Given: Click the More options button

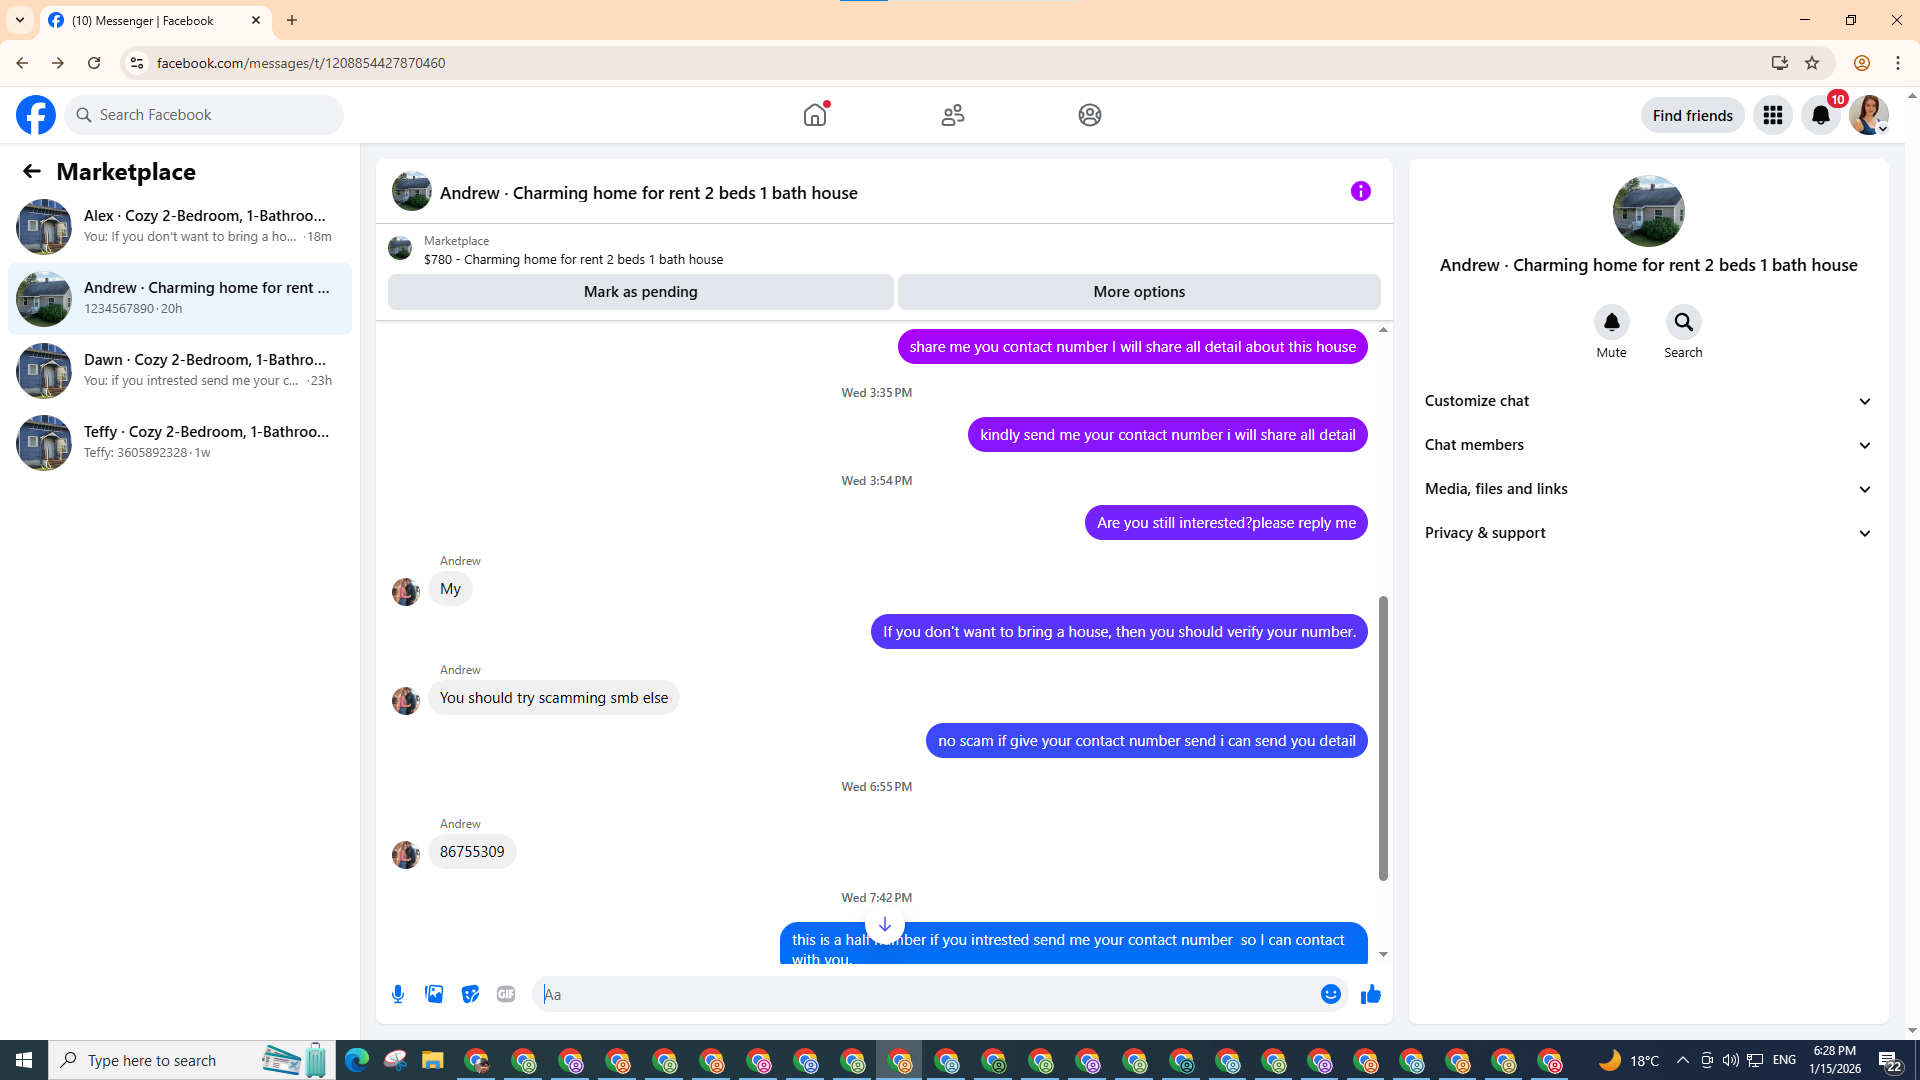Looking at the screenshot, I should click(x=1138, y=292).
